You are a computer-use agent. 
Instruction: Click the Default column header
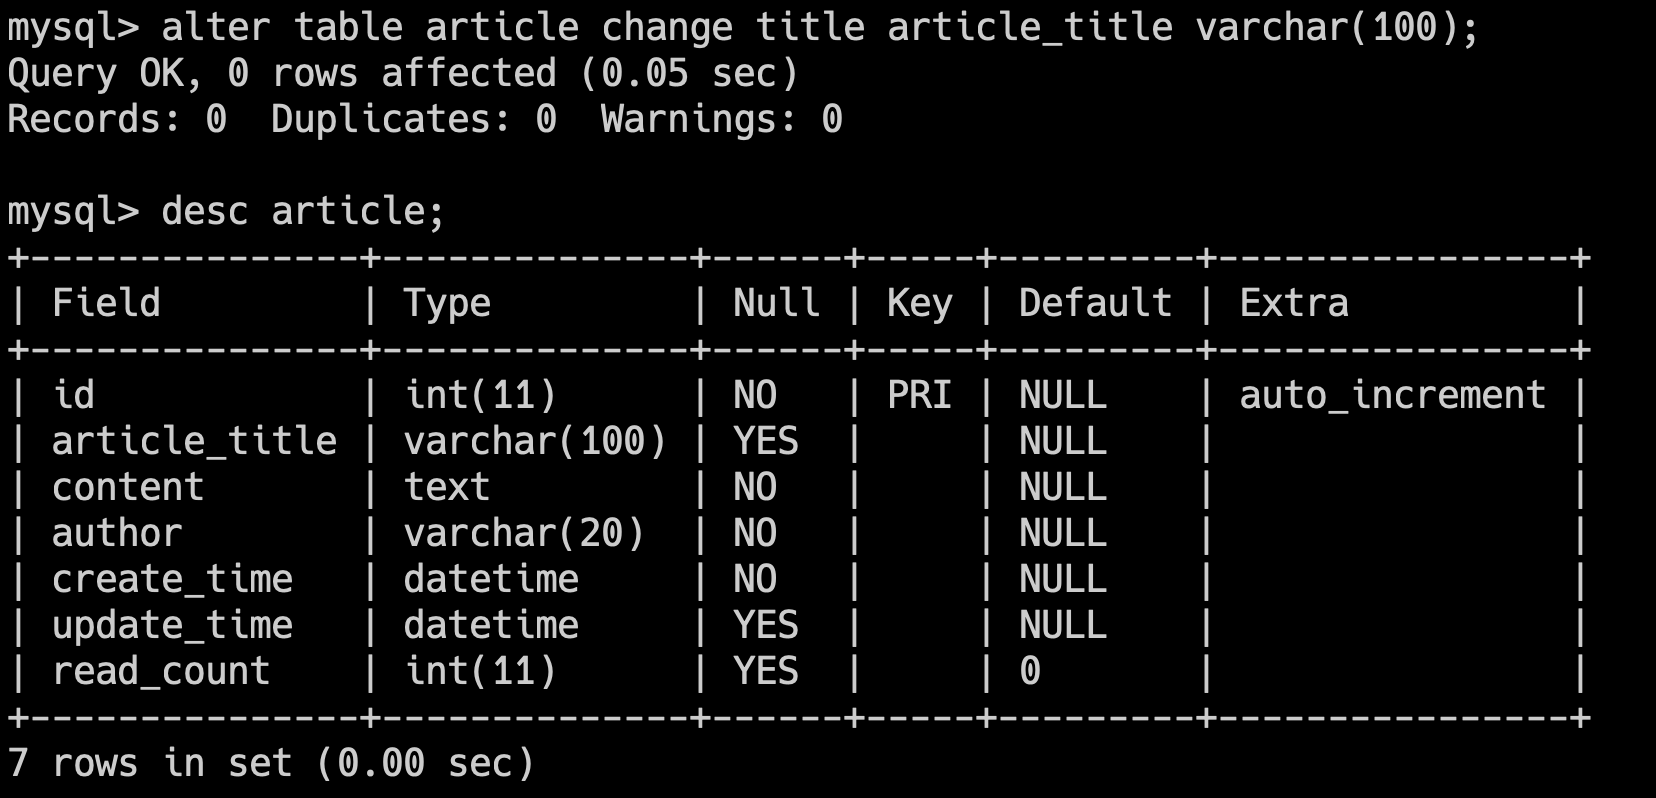(x=1095, y=303)
